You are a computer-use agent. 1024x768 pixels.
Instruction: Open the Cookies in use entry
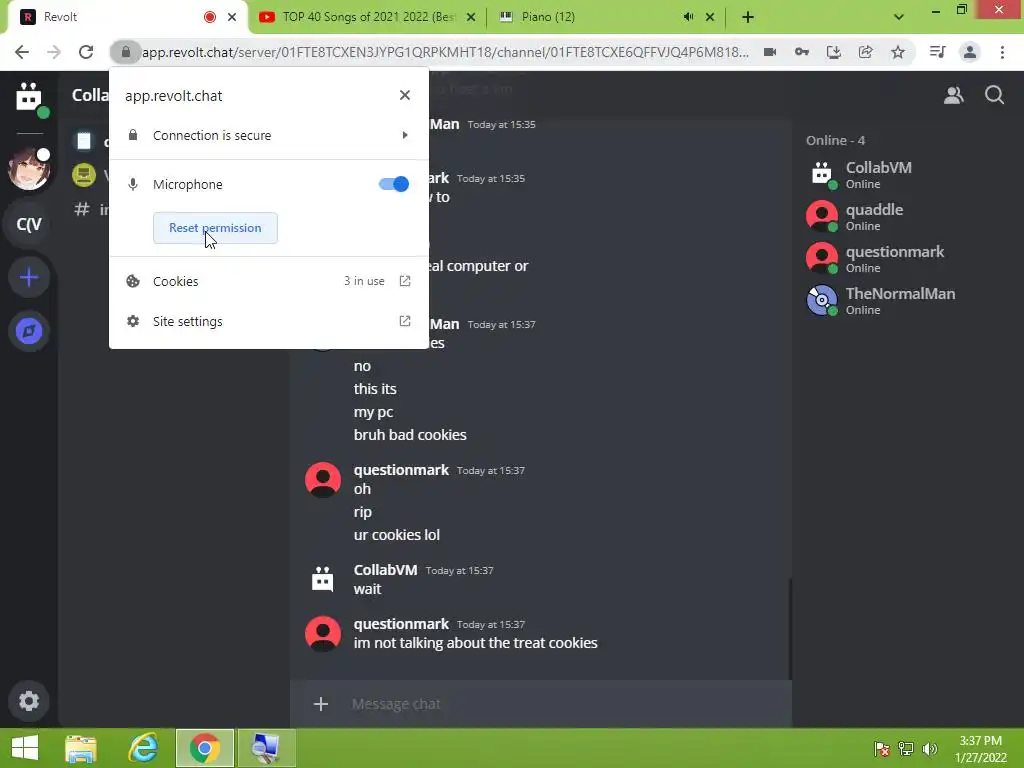pos(268,281)
